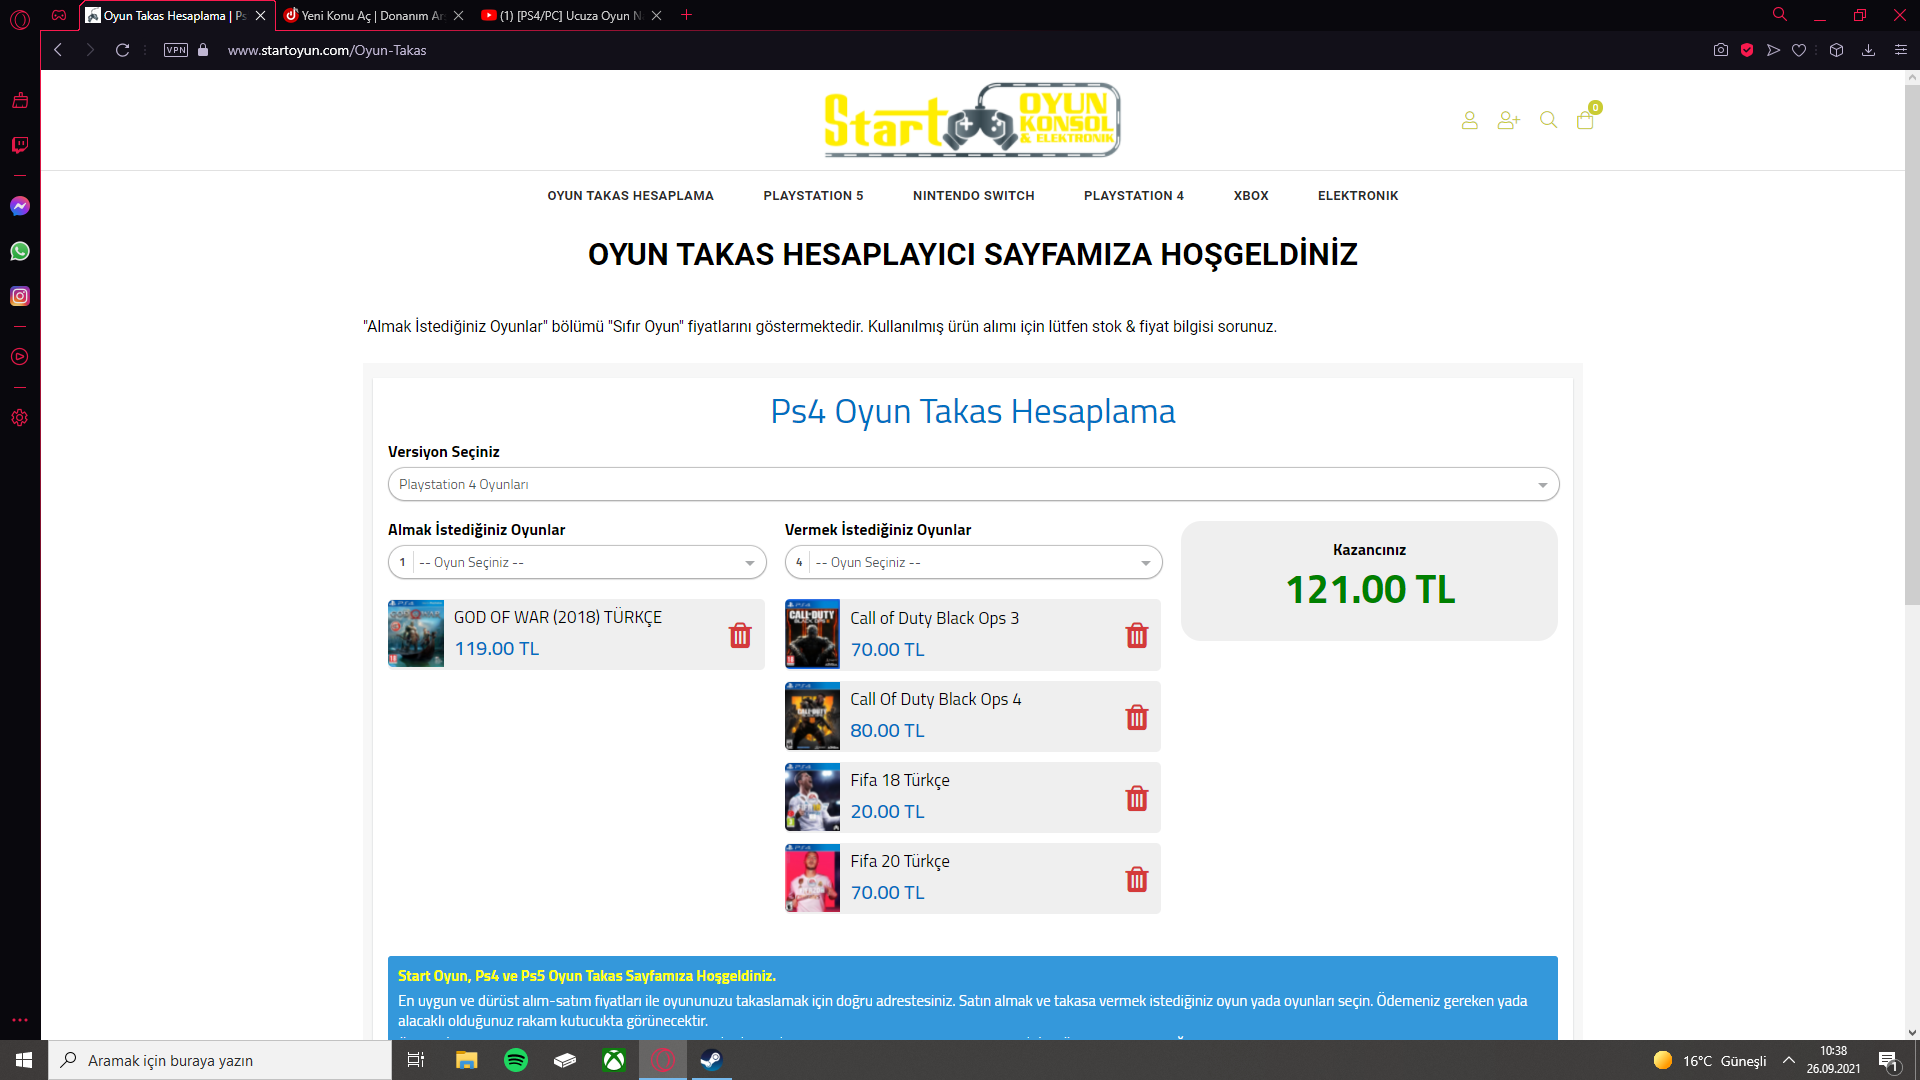The height and width of the screenshot is (1080, 1920).
Task: Open the tab search magnifier in title bar
Action: (x=1780, y=15)
